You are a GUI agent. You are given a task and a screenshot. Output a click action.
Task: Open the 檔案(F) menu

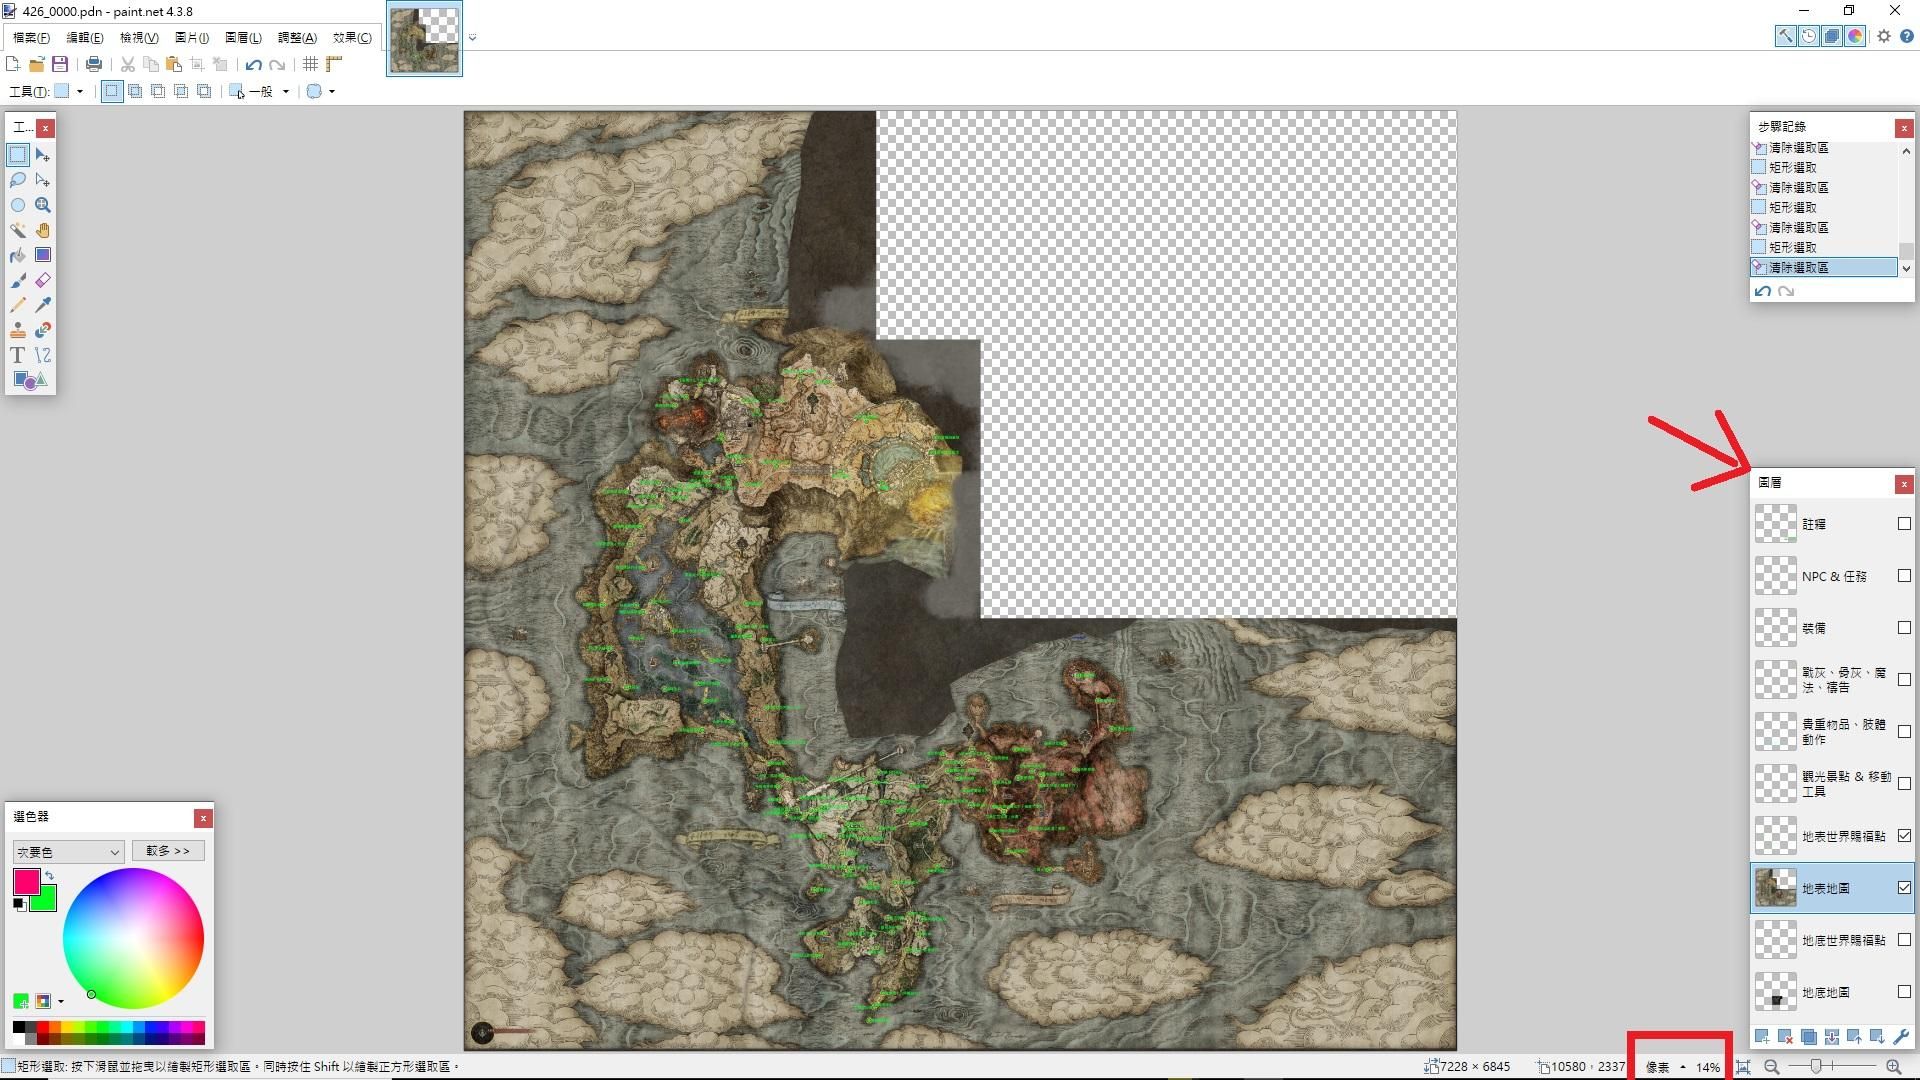31,38
